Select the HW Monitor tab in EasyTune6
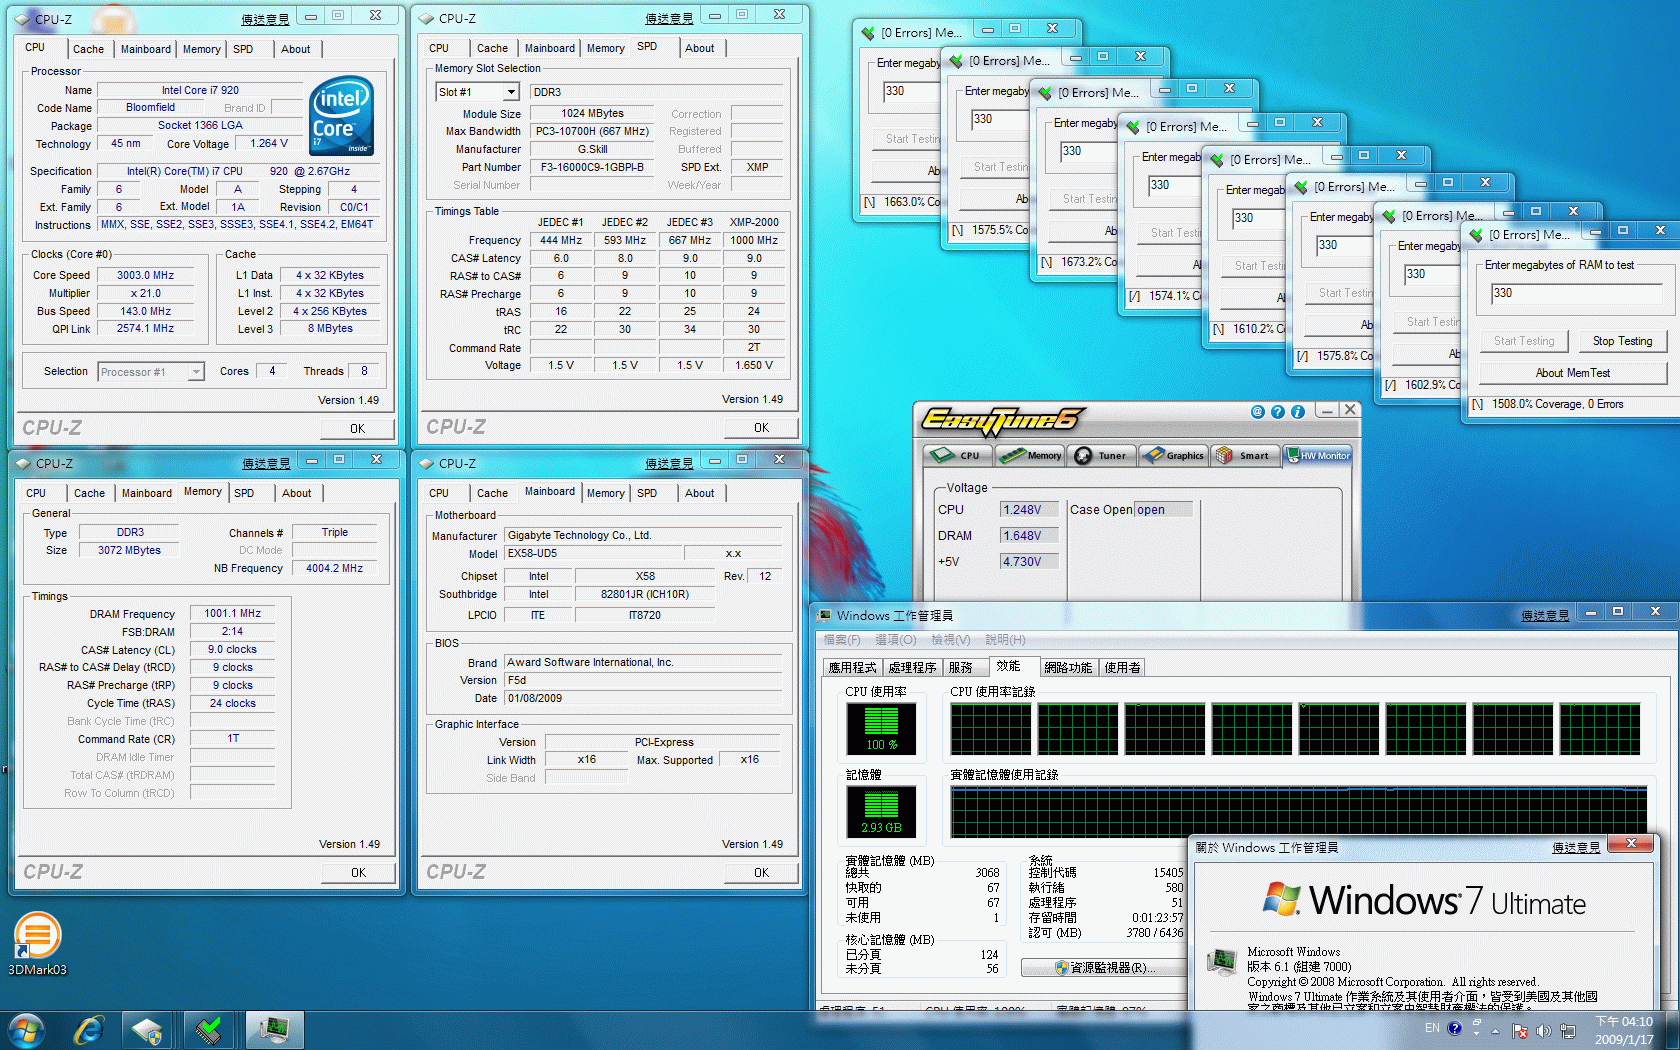The height and width of the screenshot is (1050, 1680). 1318,455
